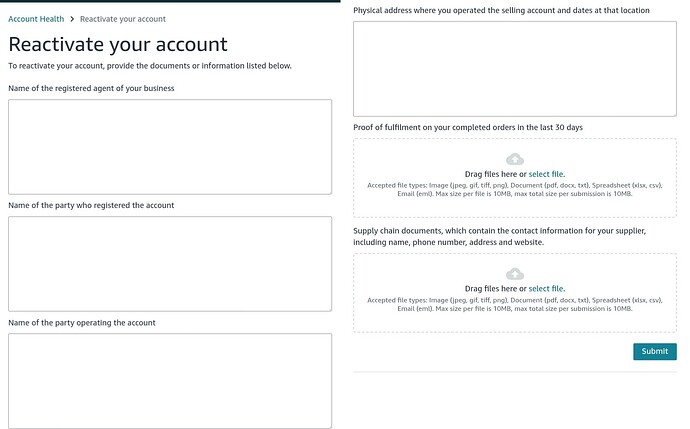
Task: Click the 'Proof of fulfilment' section label
Action: pyautogui.click(x=467, y=127)
